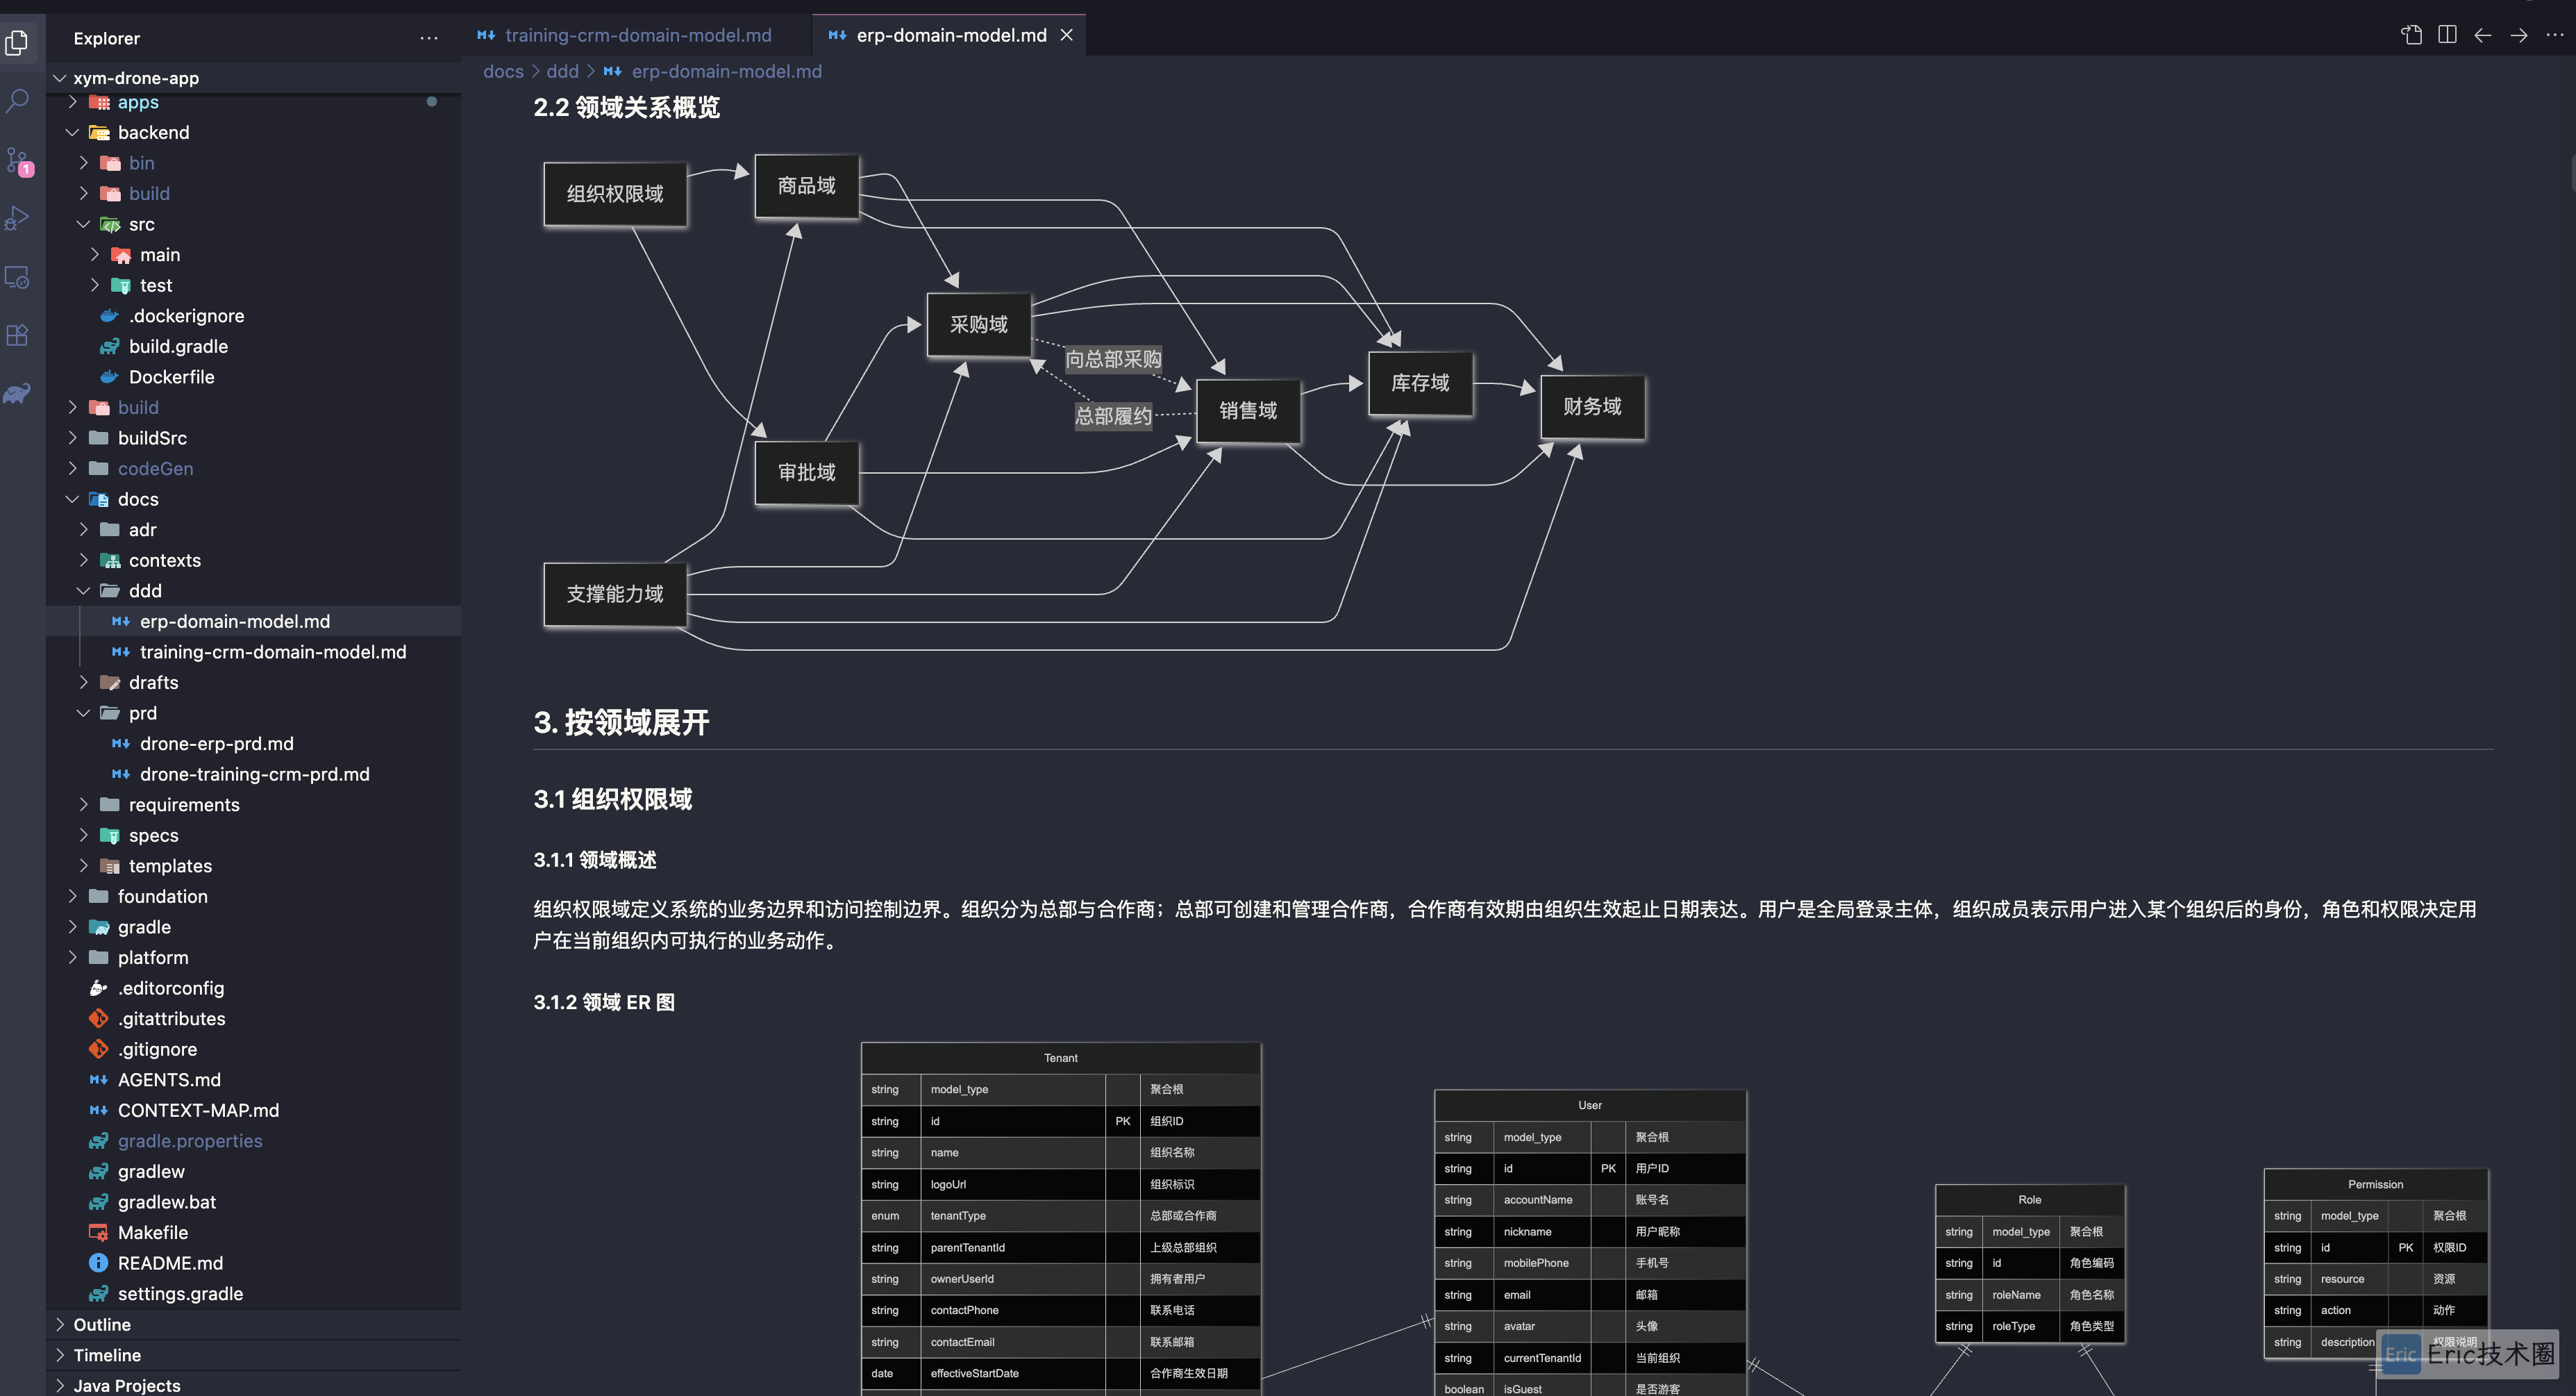Click the .gitignore git icon

pyautogui.click(x=98, y=1049)
